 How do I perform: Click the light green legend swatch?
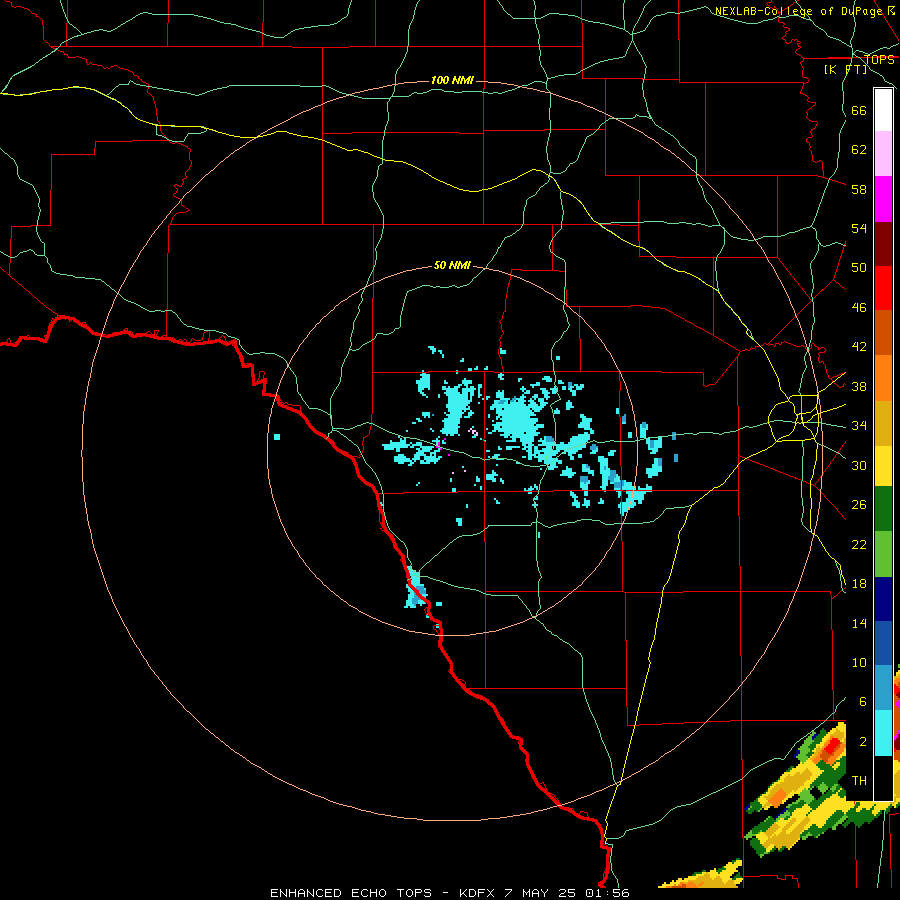(883, 554)
